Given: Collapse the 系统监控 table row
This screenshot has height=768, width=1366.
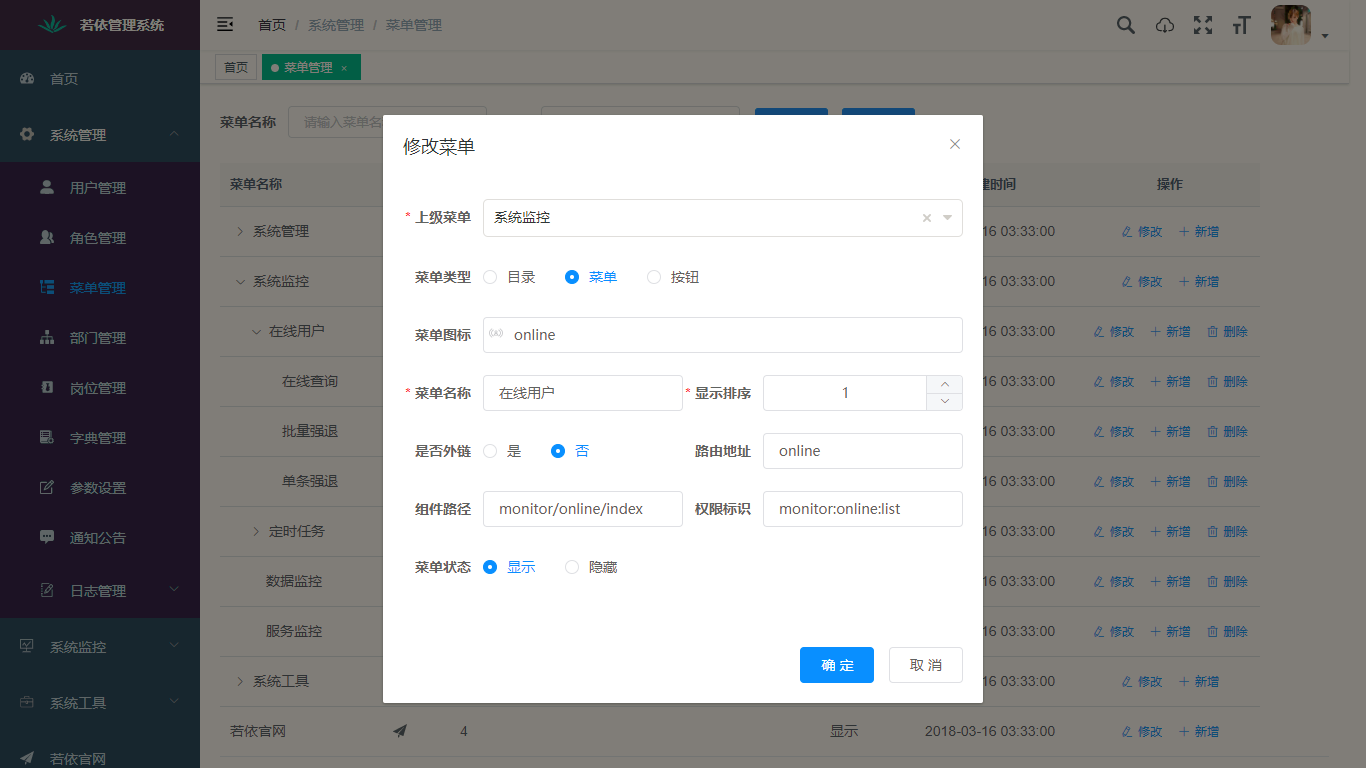Looking at the screenshot, I should pos(240,281).
